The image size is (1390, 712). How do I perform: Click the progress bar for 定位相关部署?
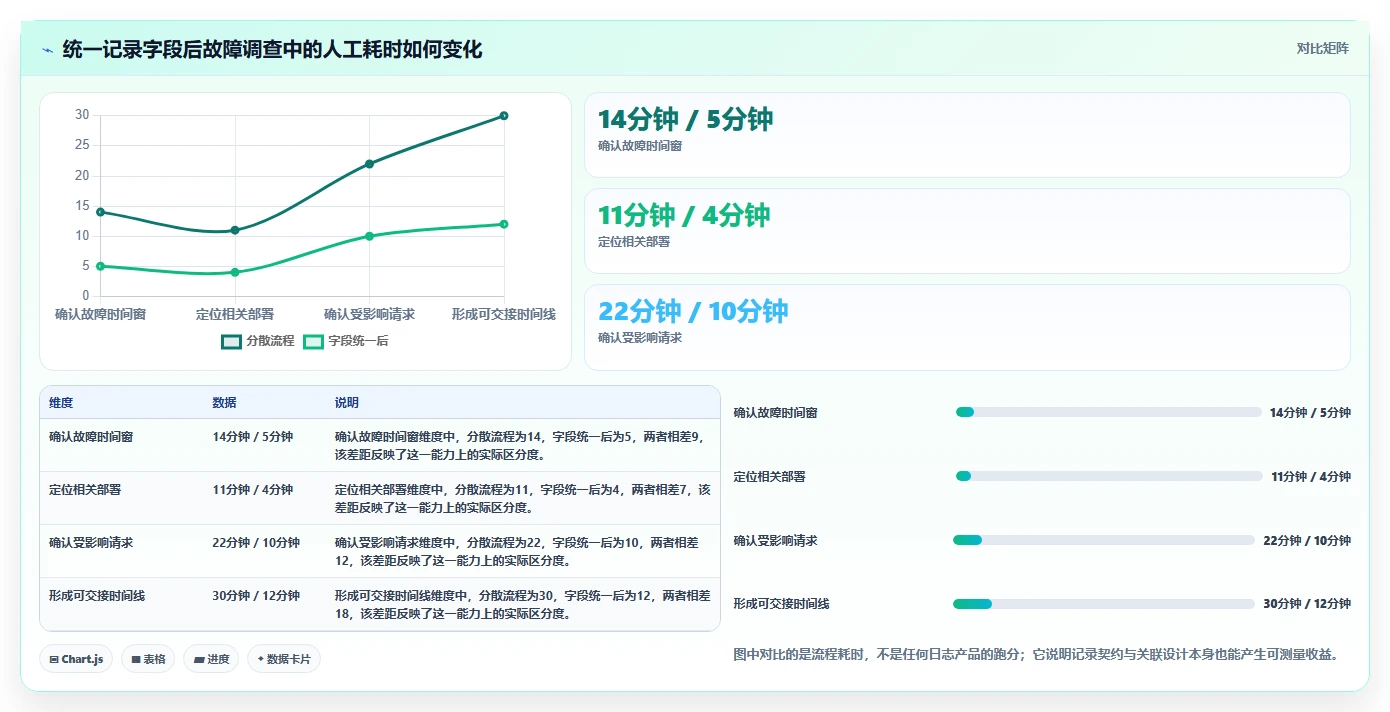(x=1109, y=476)
